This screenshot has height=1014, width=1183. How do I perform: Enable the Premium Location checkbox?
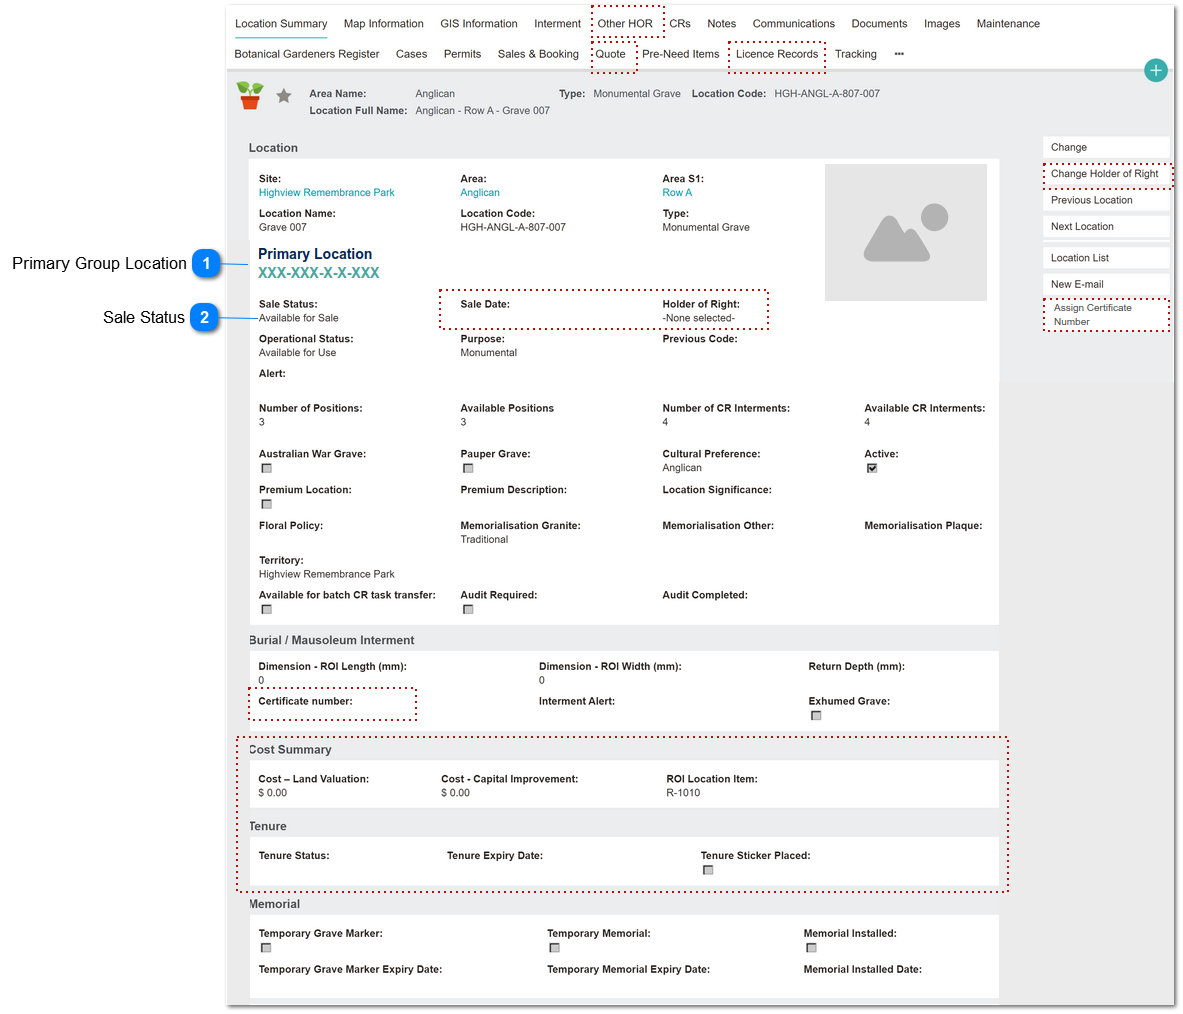(266, 504)
